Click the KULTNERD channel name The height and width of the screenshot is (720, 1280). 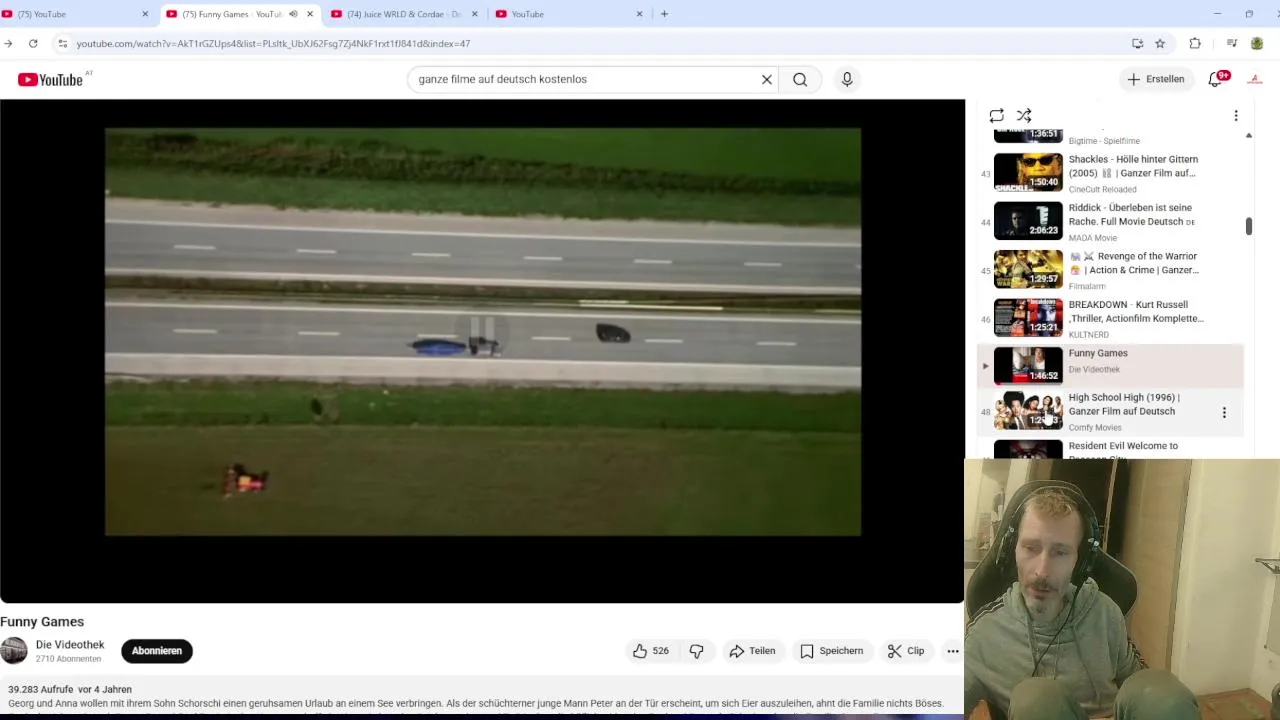tap(1088, 335)
